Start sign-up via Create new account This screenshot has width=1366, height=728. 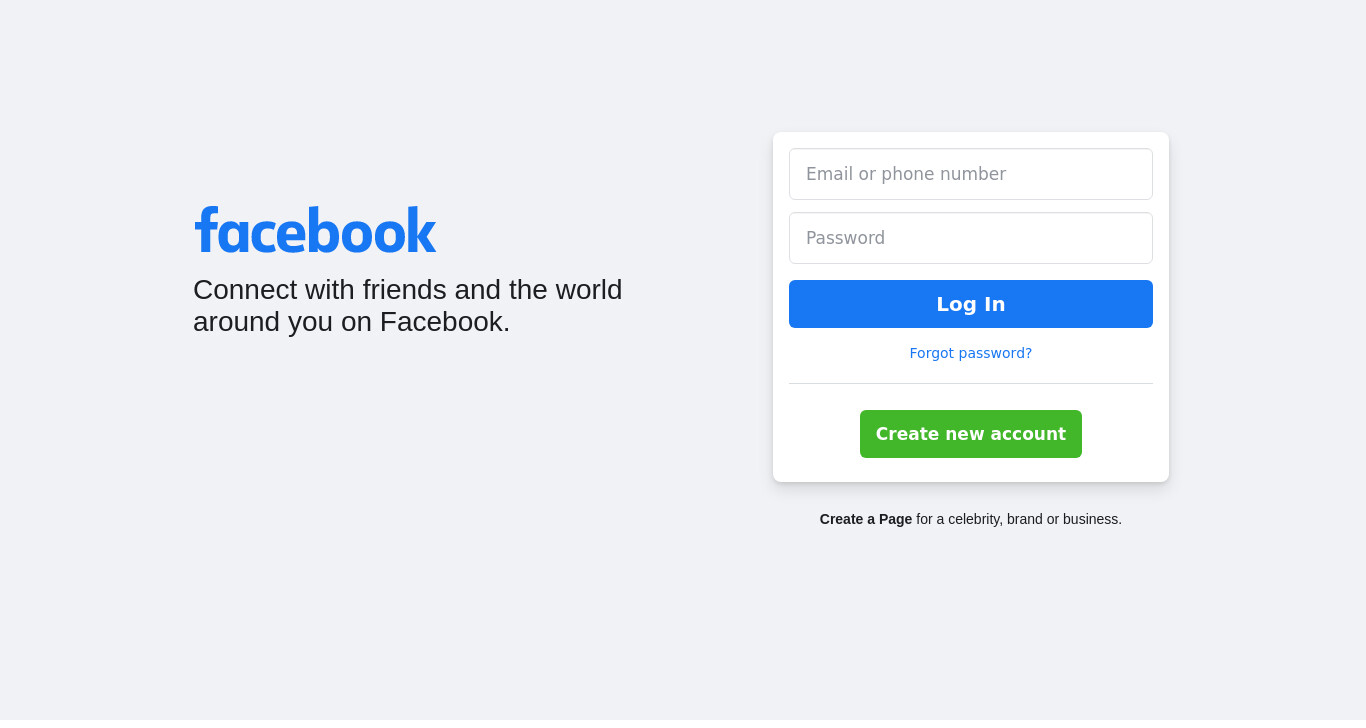click(971, 434)
